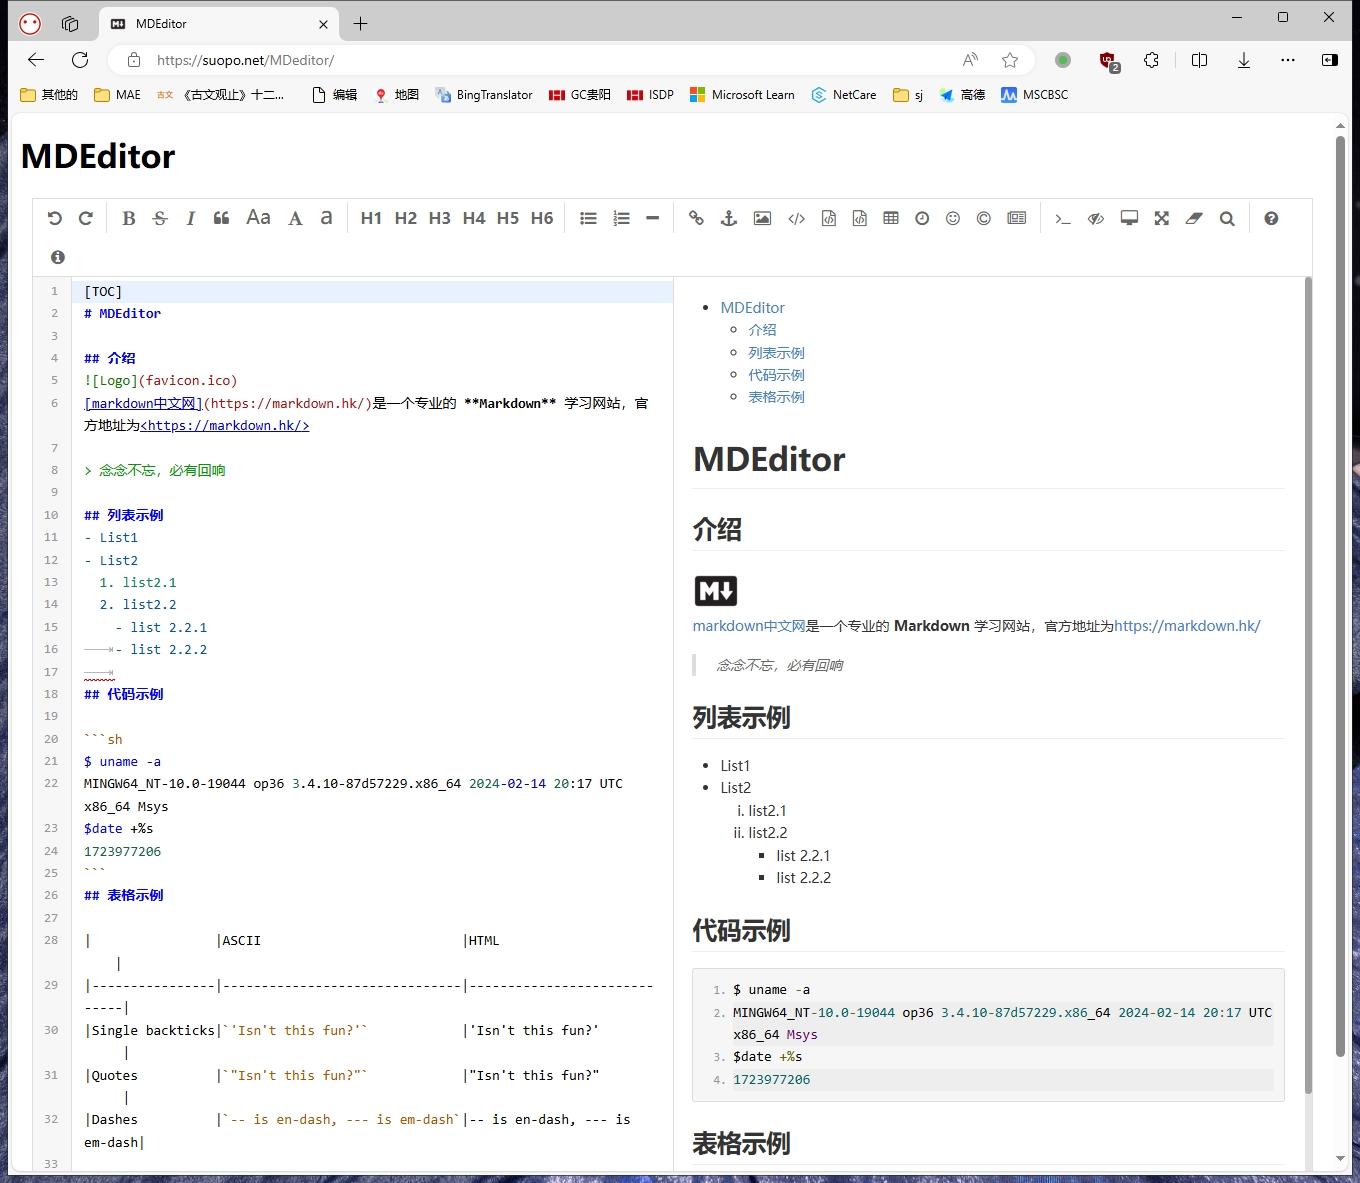Click the Undo icon in editor toolbar
Screen dimensions: 1360x1183
click(x=55, y=218)
